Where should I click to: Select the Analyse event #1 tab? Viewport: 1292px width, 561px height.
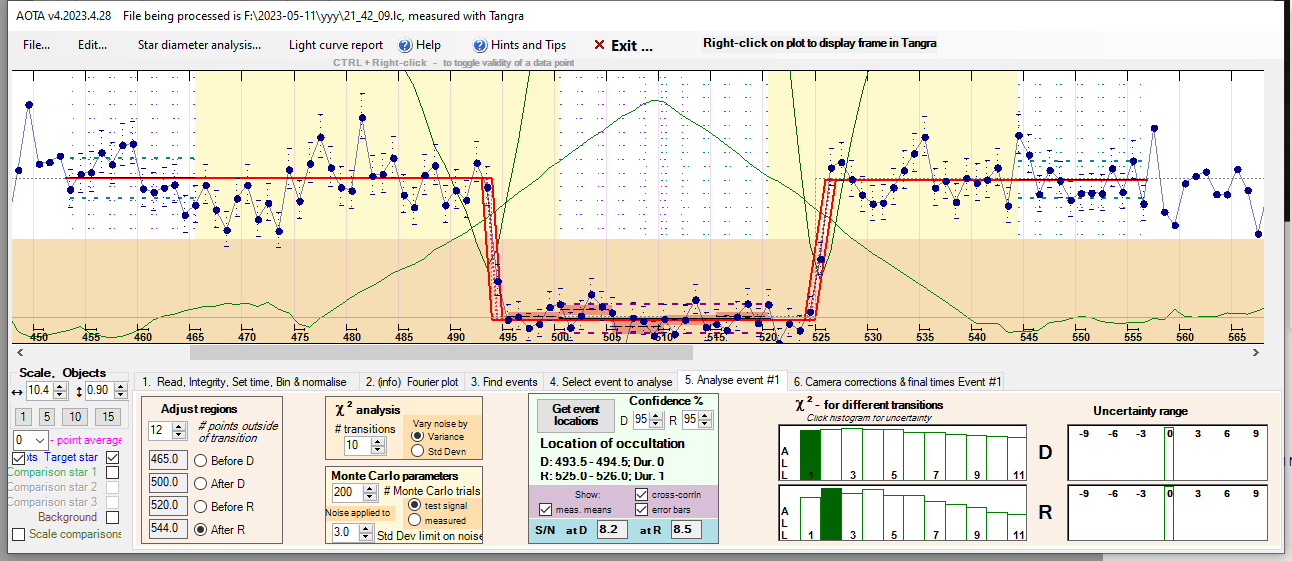point(732,380)
